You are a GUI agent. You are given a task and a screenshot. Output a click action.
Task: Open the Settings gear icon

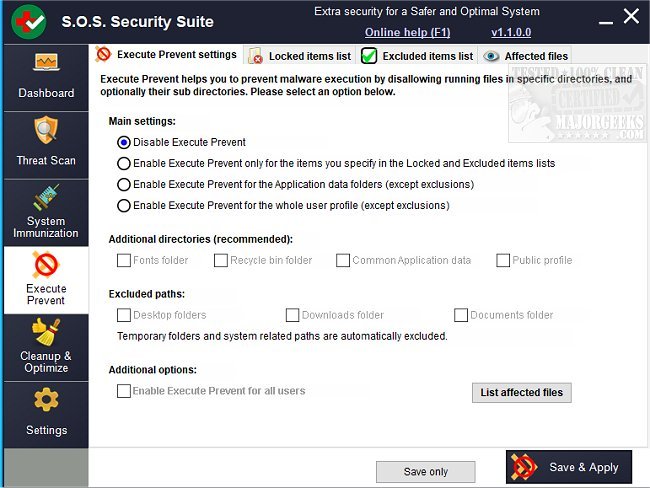click(45, 400)
